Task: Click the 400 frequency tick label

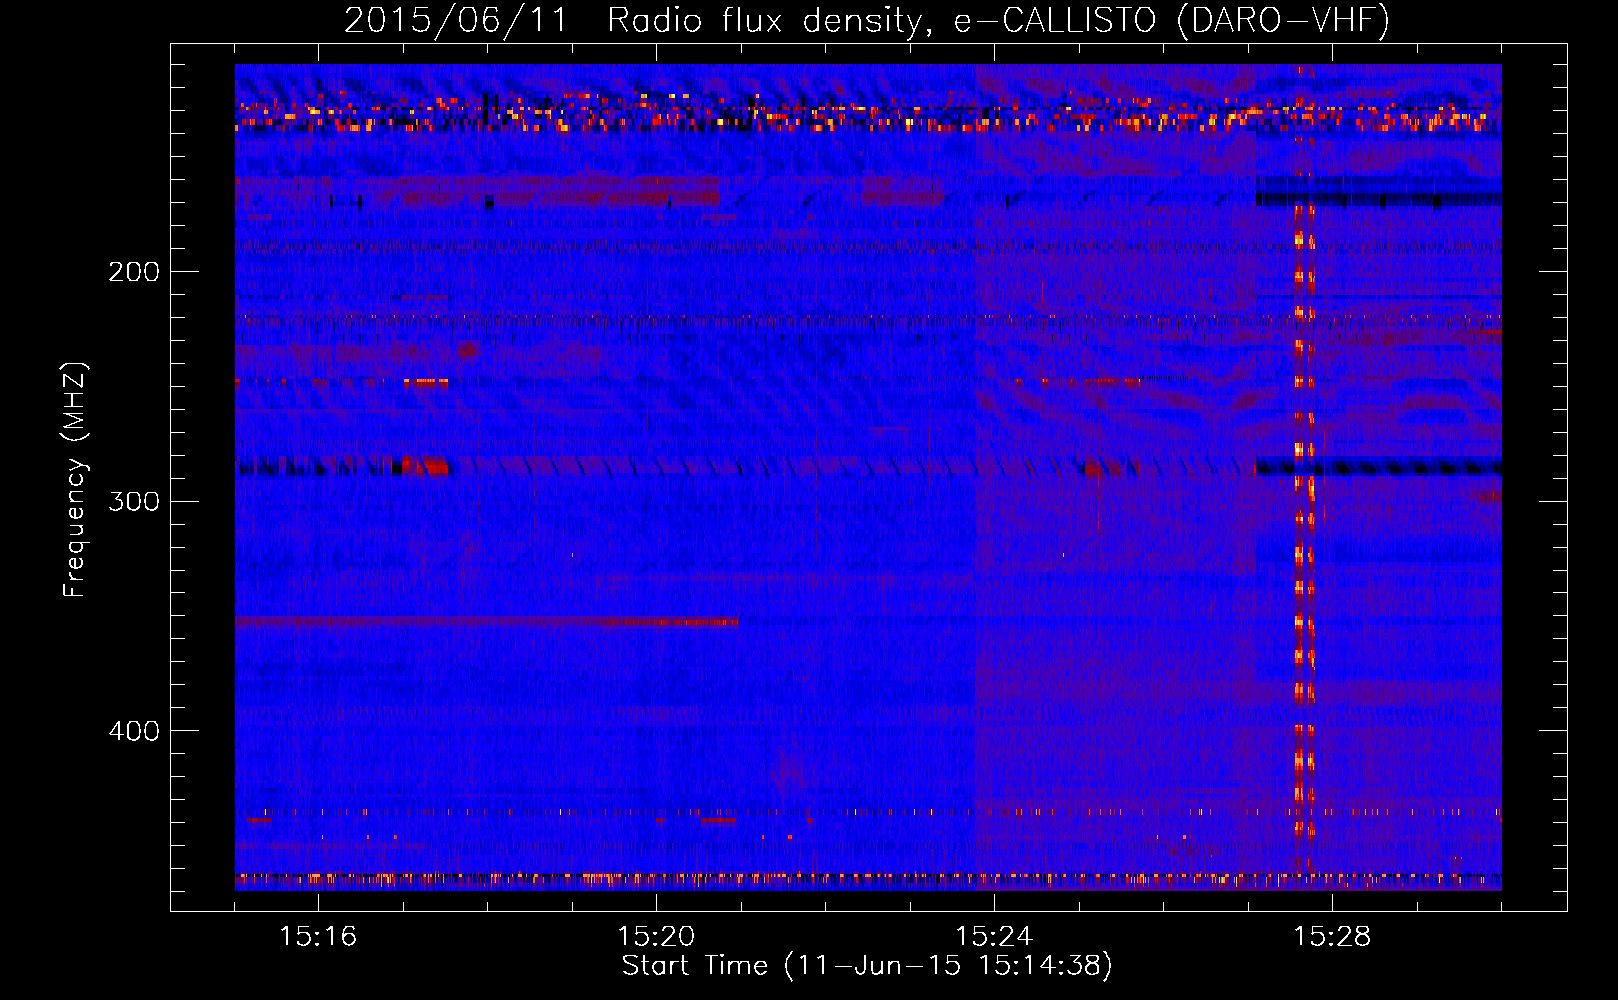Action: [133, 731]
